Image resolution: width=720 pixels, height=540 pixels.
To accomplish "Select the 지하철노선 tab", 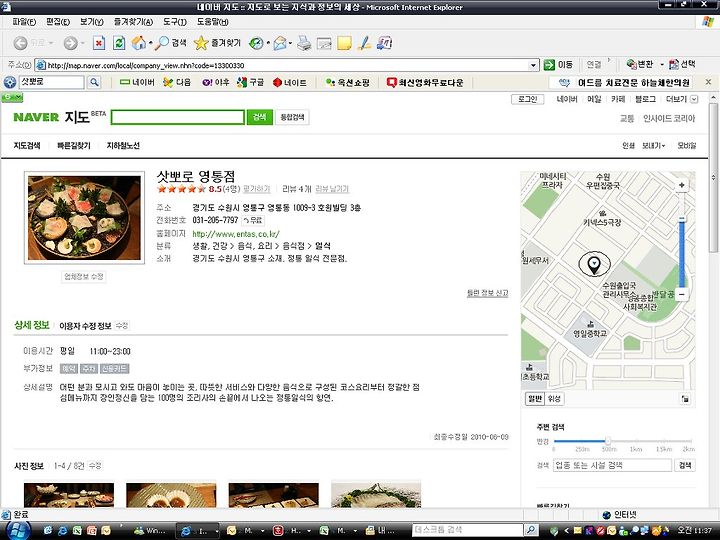I will point(123,146).
